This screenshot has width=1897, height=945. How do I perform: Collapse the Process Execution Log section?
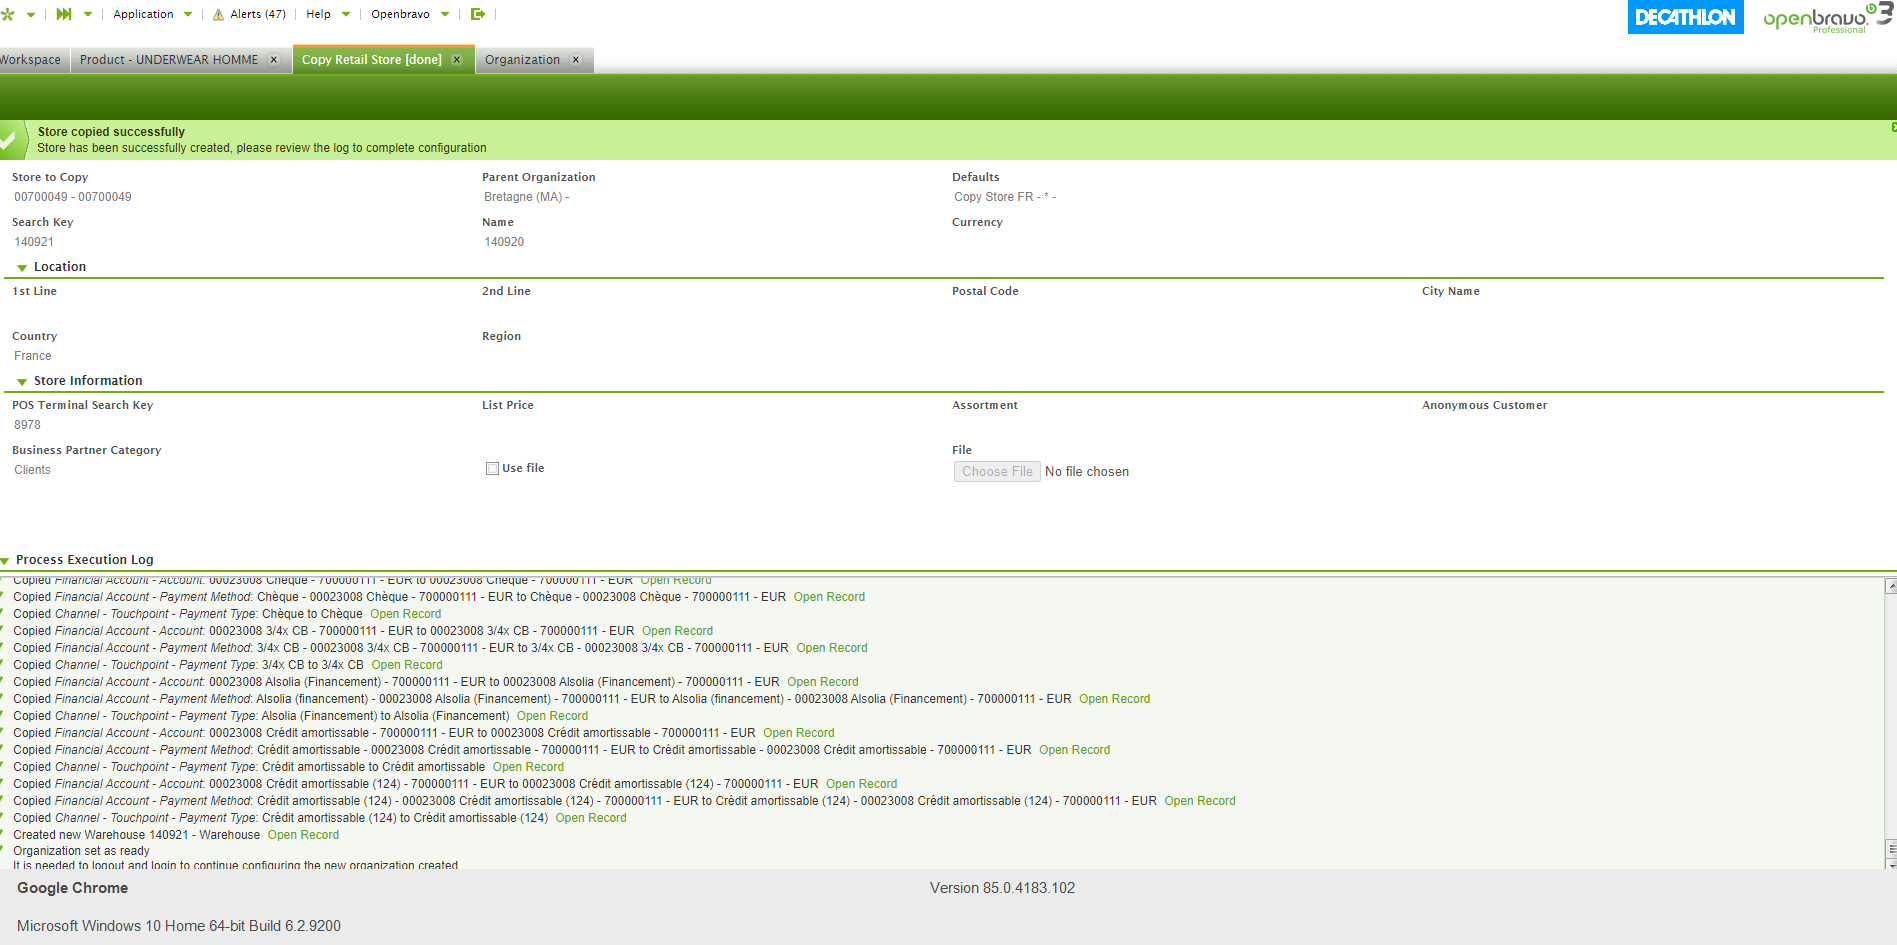5,561
